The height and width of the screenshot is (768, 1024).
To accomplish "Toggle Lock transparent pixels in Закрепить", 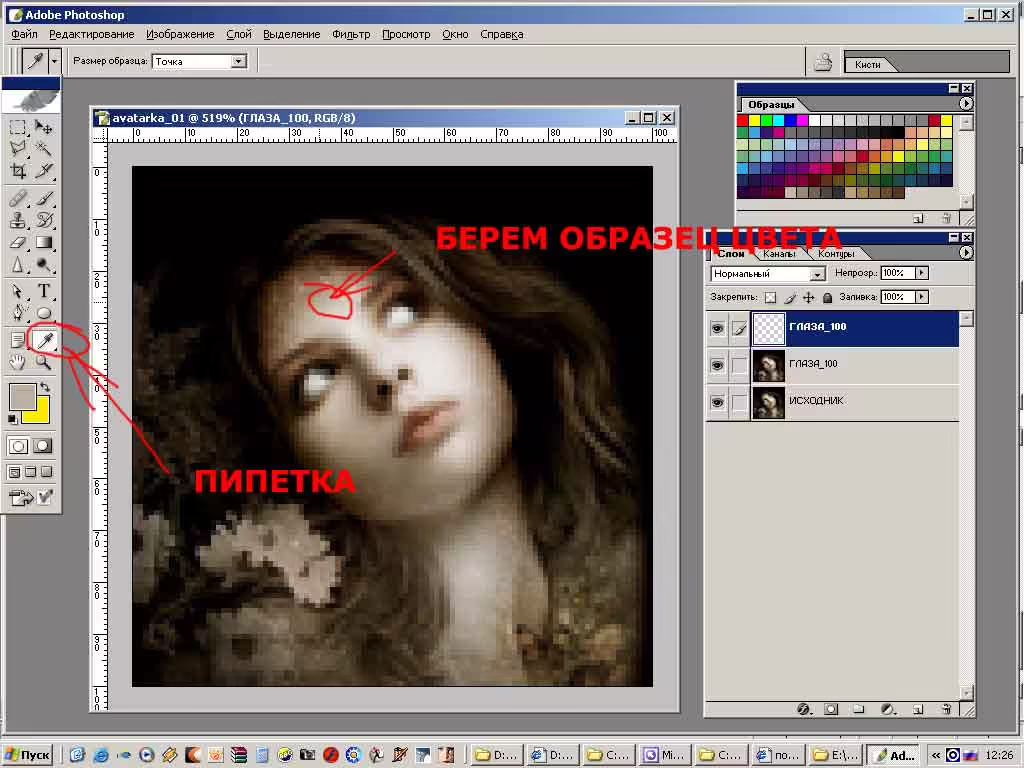I will click(771, 298).
